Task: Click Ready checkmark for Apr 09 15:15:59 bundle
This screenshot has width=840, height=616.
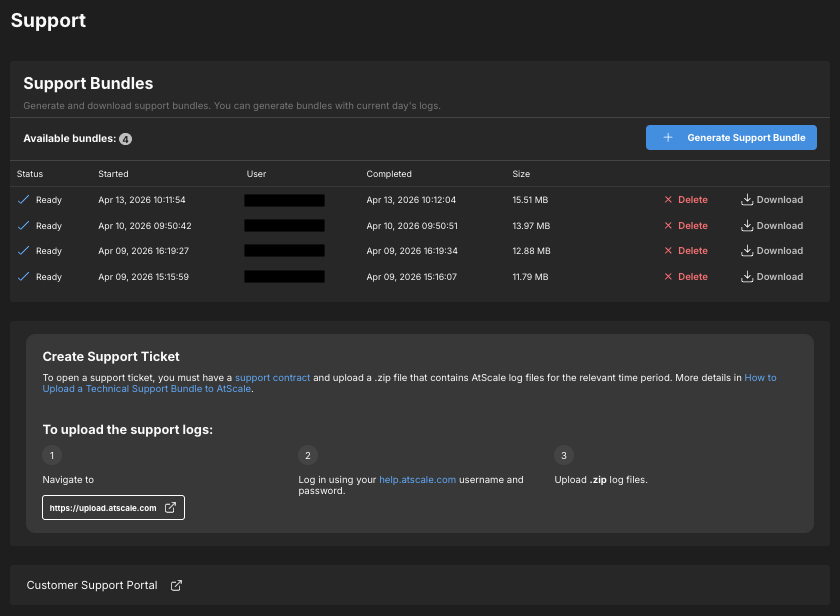Action: (24, 277)
